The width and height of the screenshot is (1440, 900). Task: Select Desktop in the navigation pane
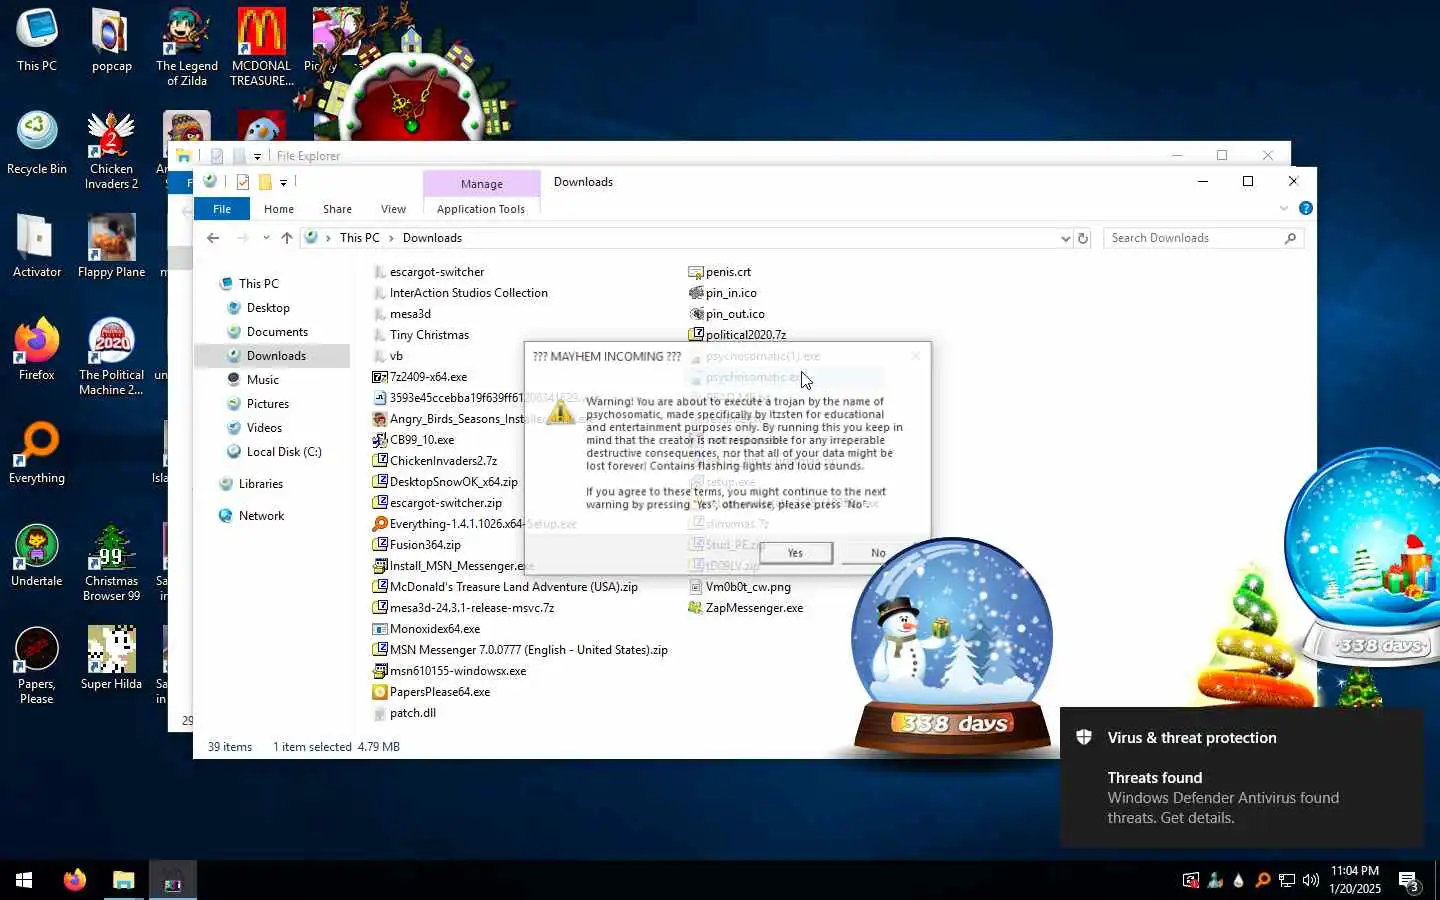coord(268,308)
